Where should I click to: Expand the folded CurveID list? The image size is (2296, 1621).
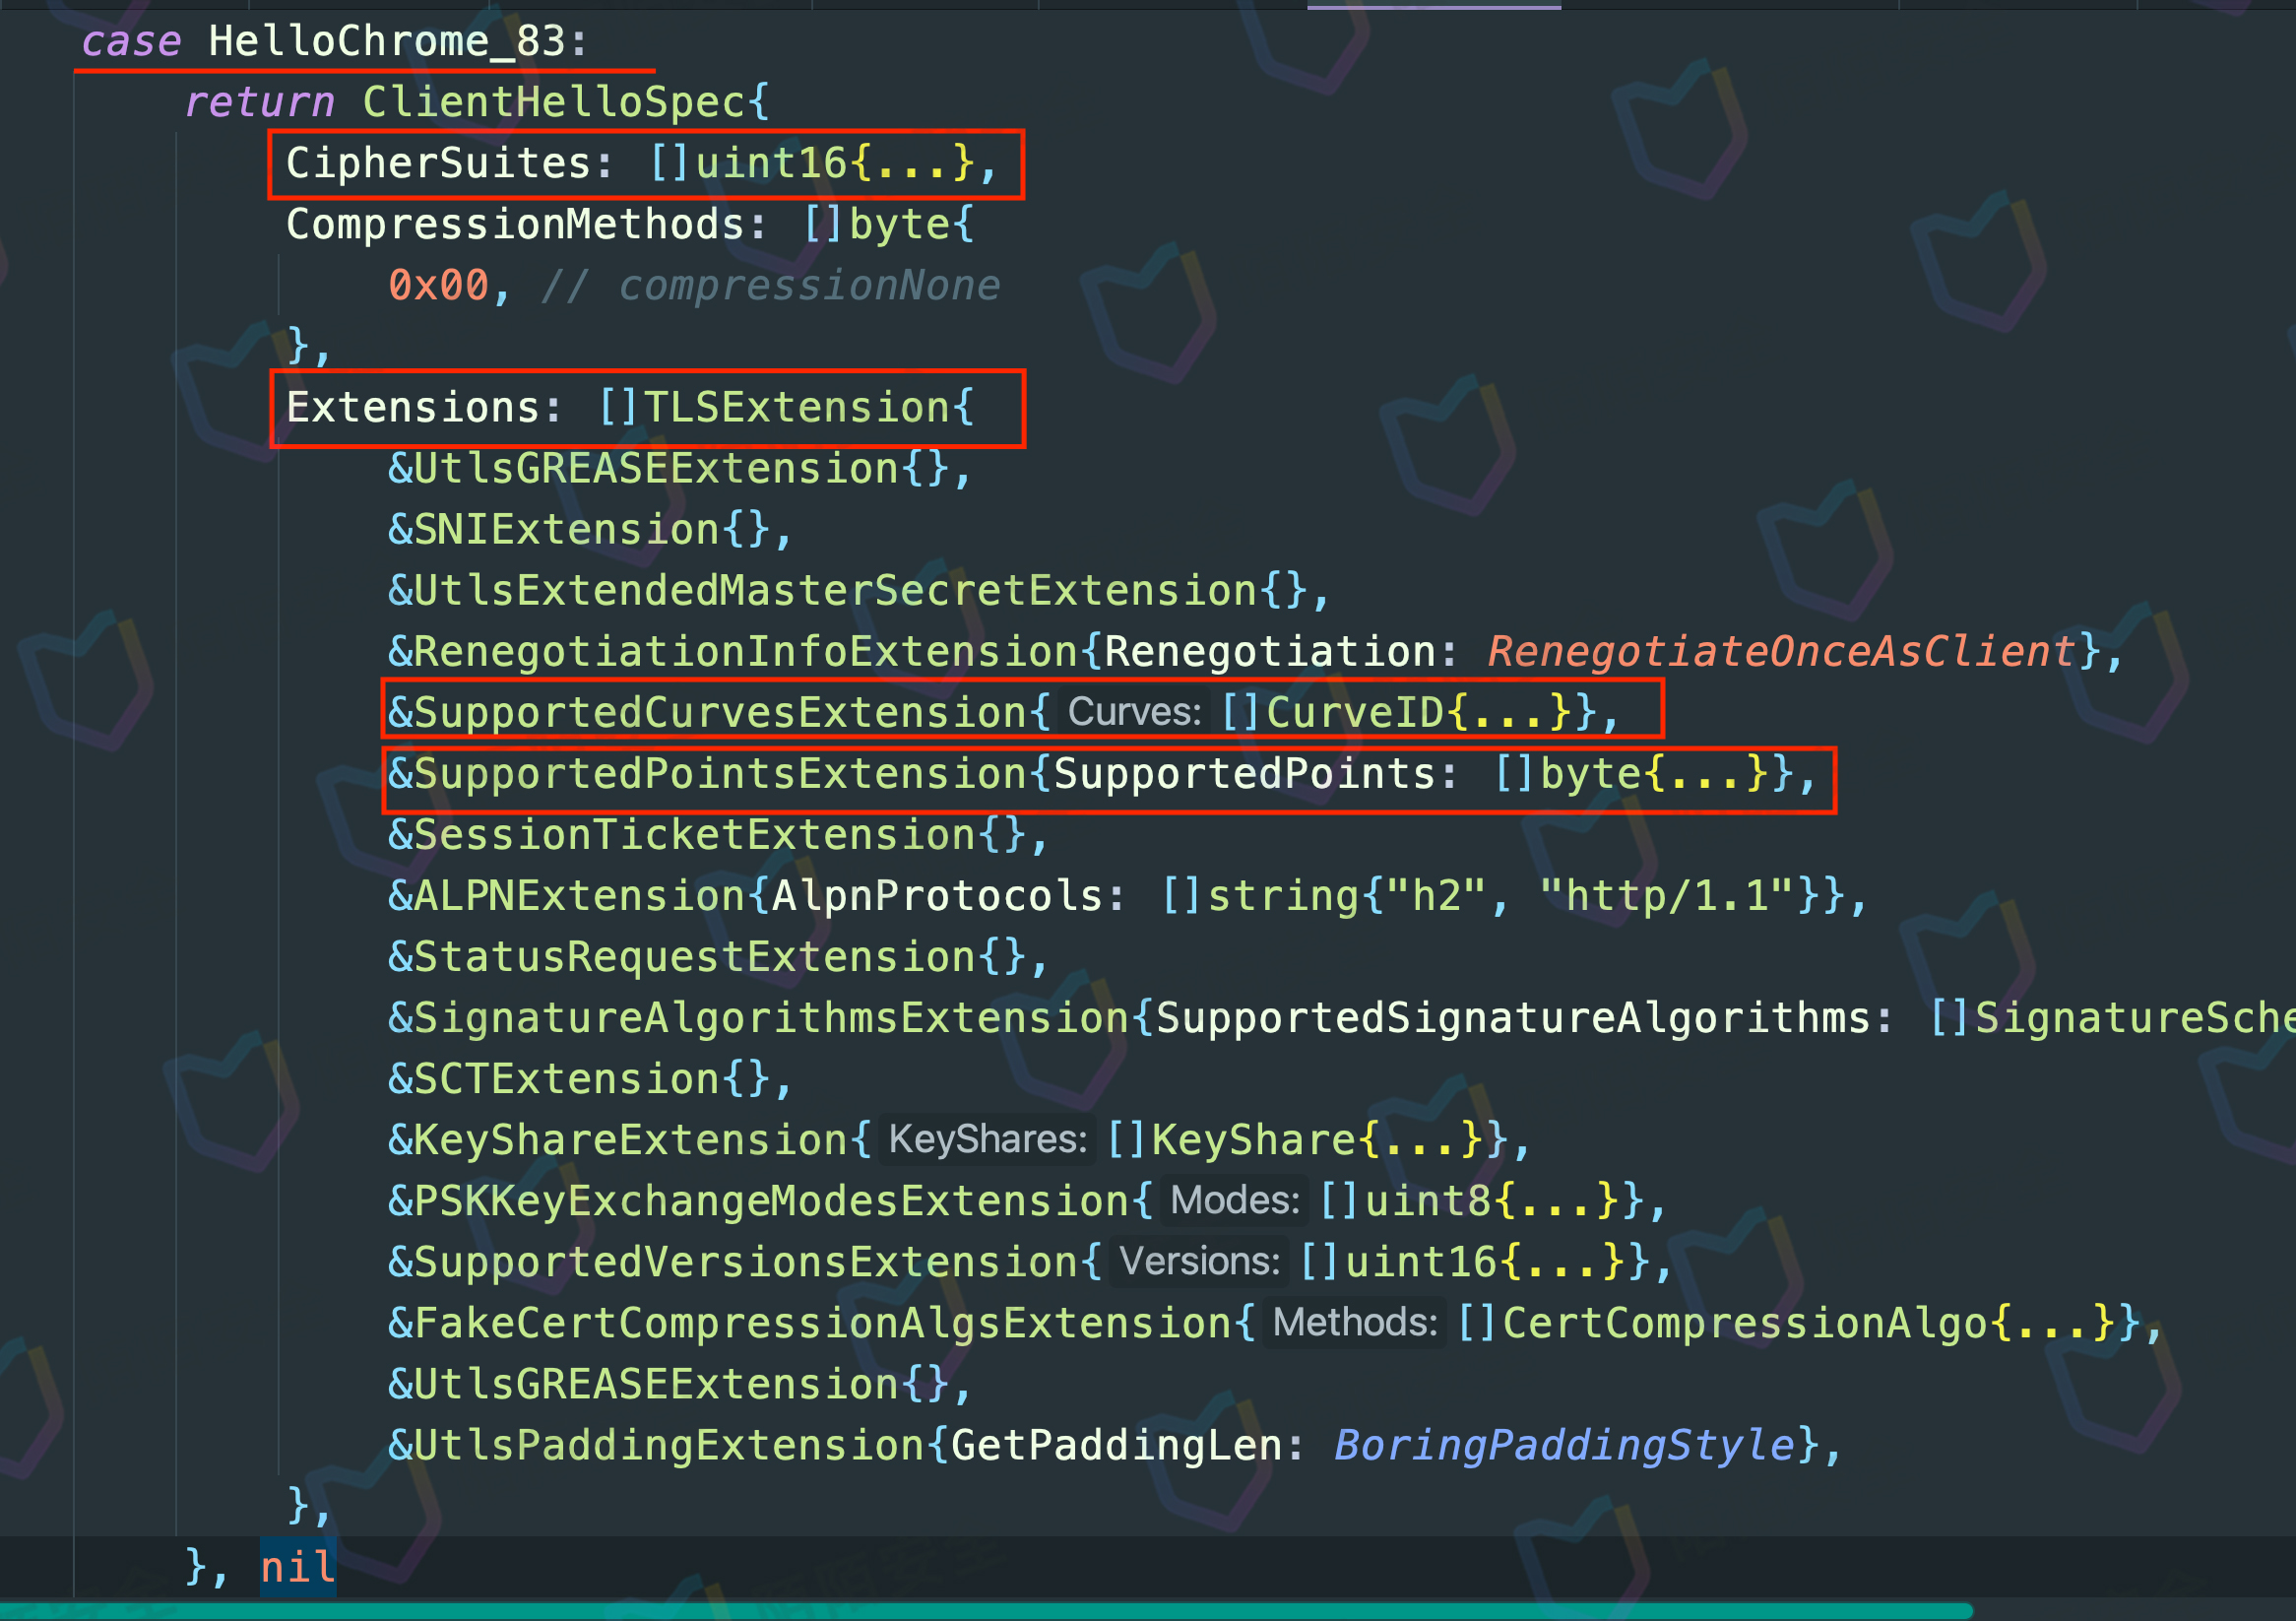(x=1509, y=713)
